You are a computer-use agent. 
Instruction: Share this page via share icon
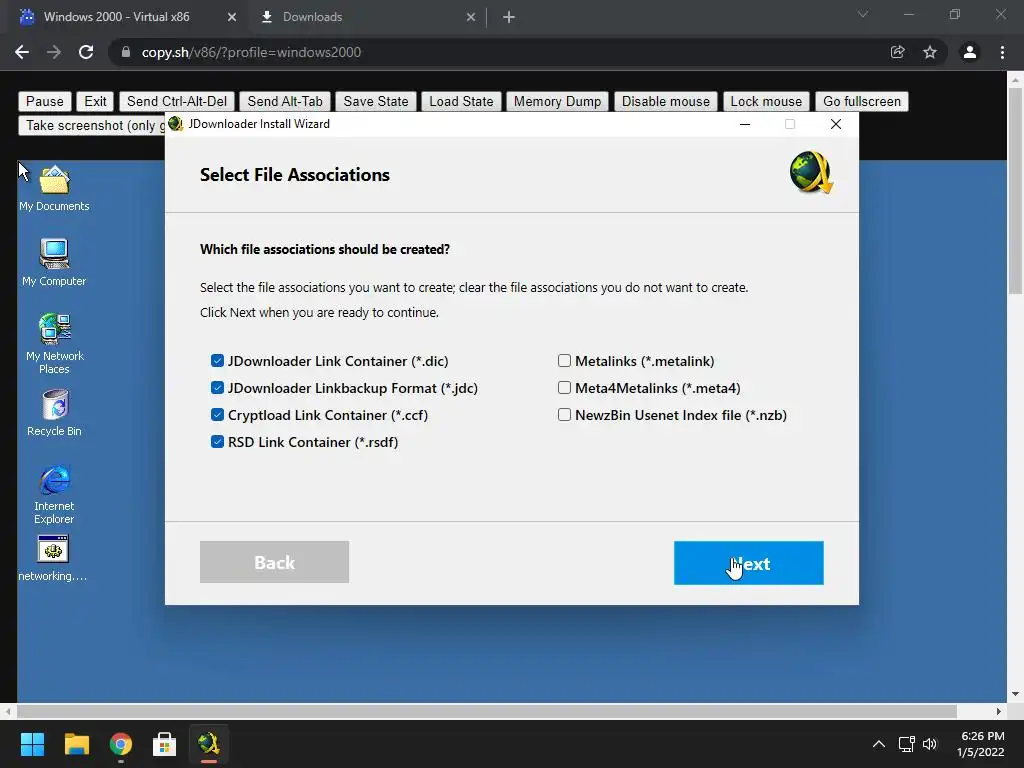click(x=898, y=52)
